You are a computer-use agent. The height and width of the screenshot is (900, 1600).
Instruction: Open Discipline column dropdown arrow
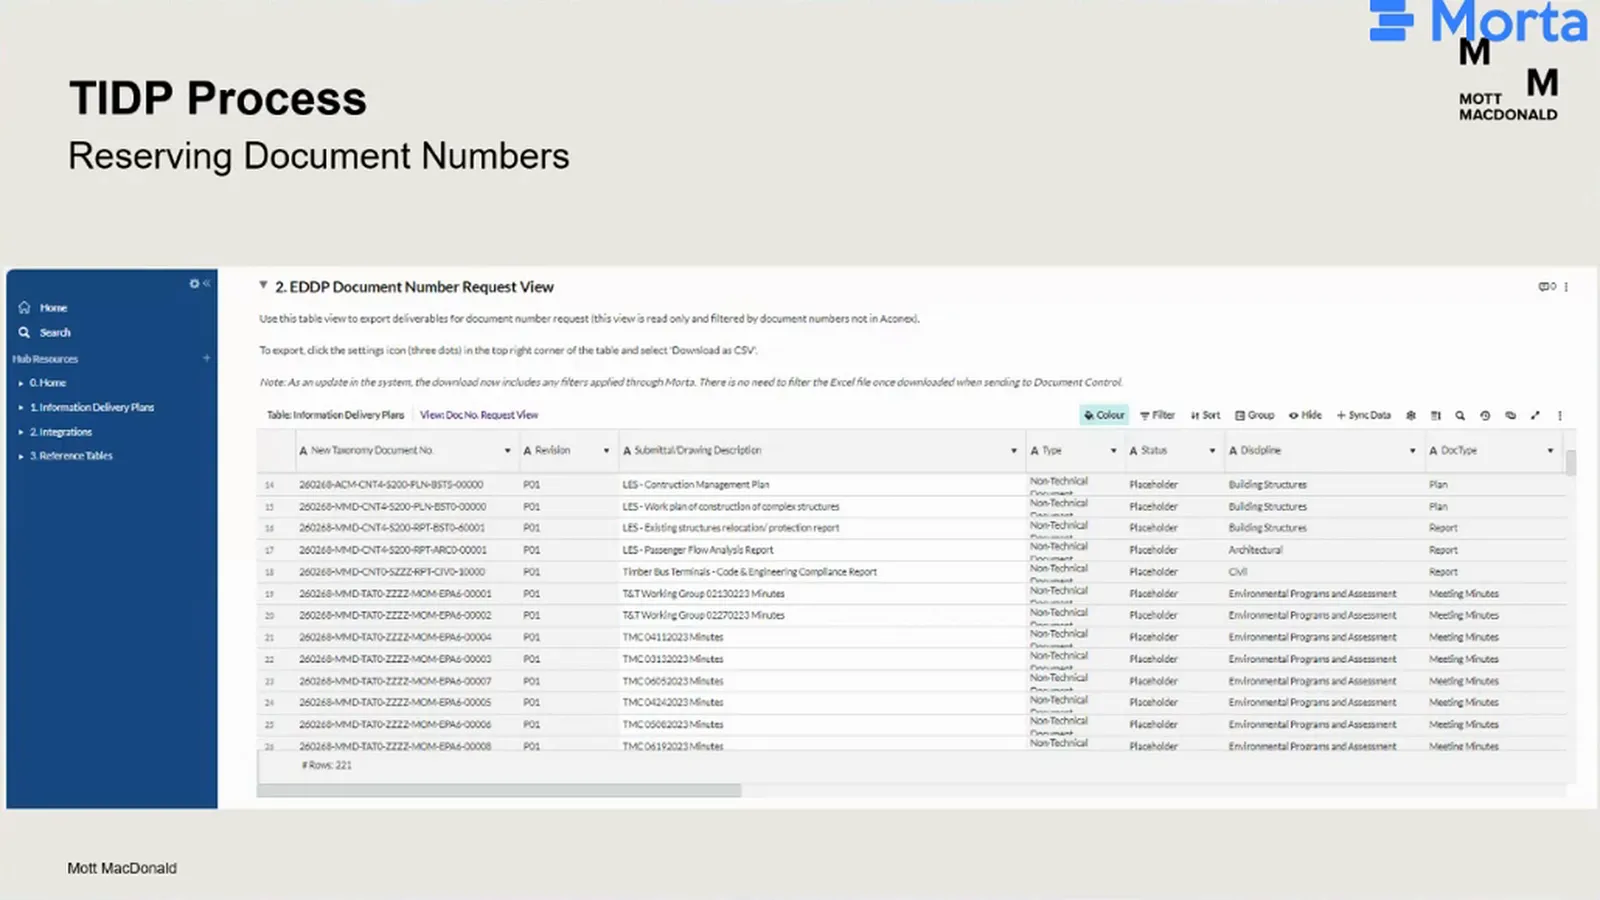(1412, 451)
